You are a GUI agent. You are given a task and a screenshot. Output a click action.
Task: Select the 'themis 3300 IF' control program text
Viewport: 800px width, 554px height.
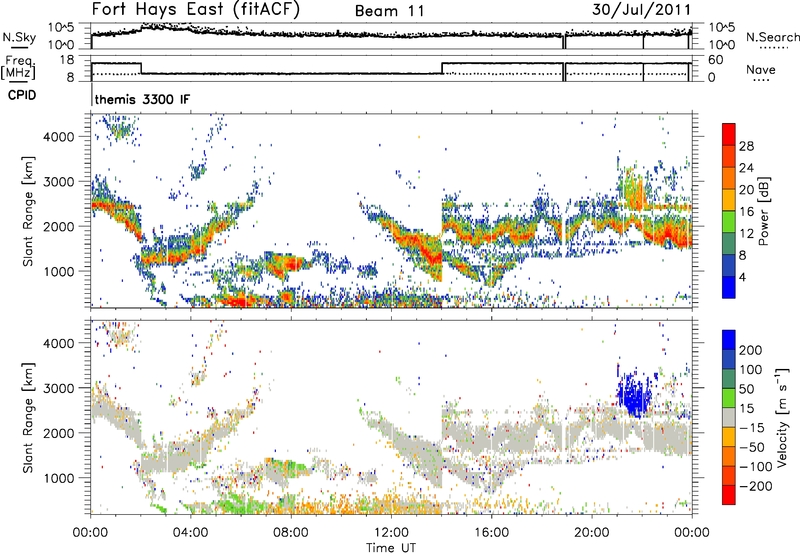[x=142, y=99]
